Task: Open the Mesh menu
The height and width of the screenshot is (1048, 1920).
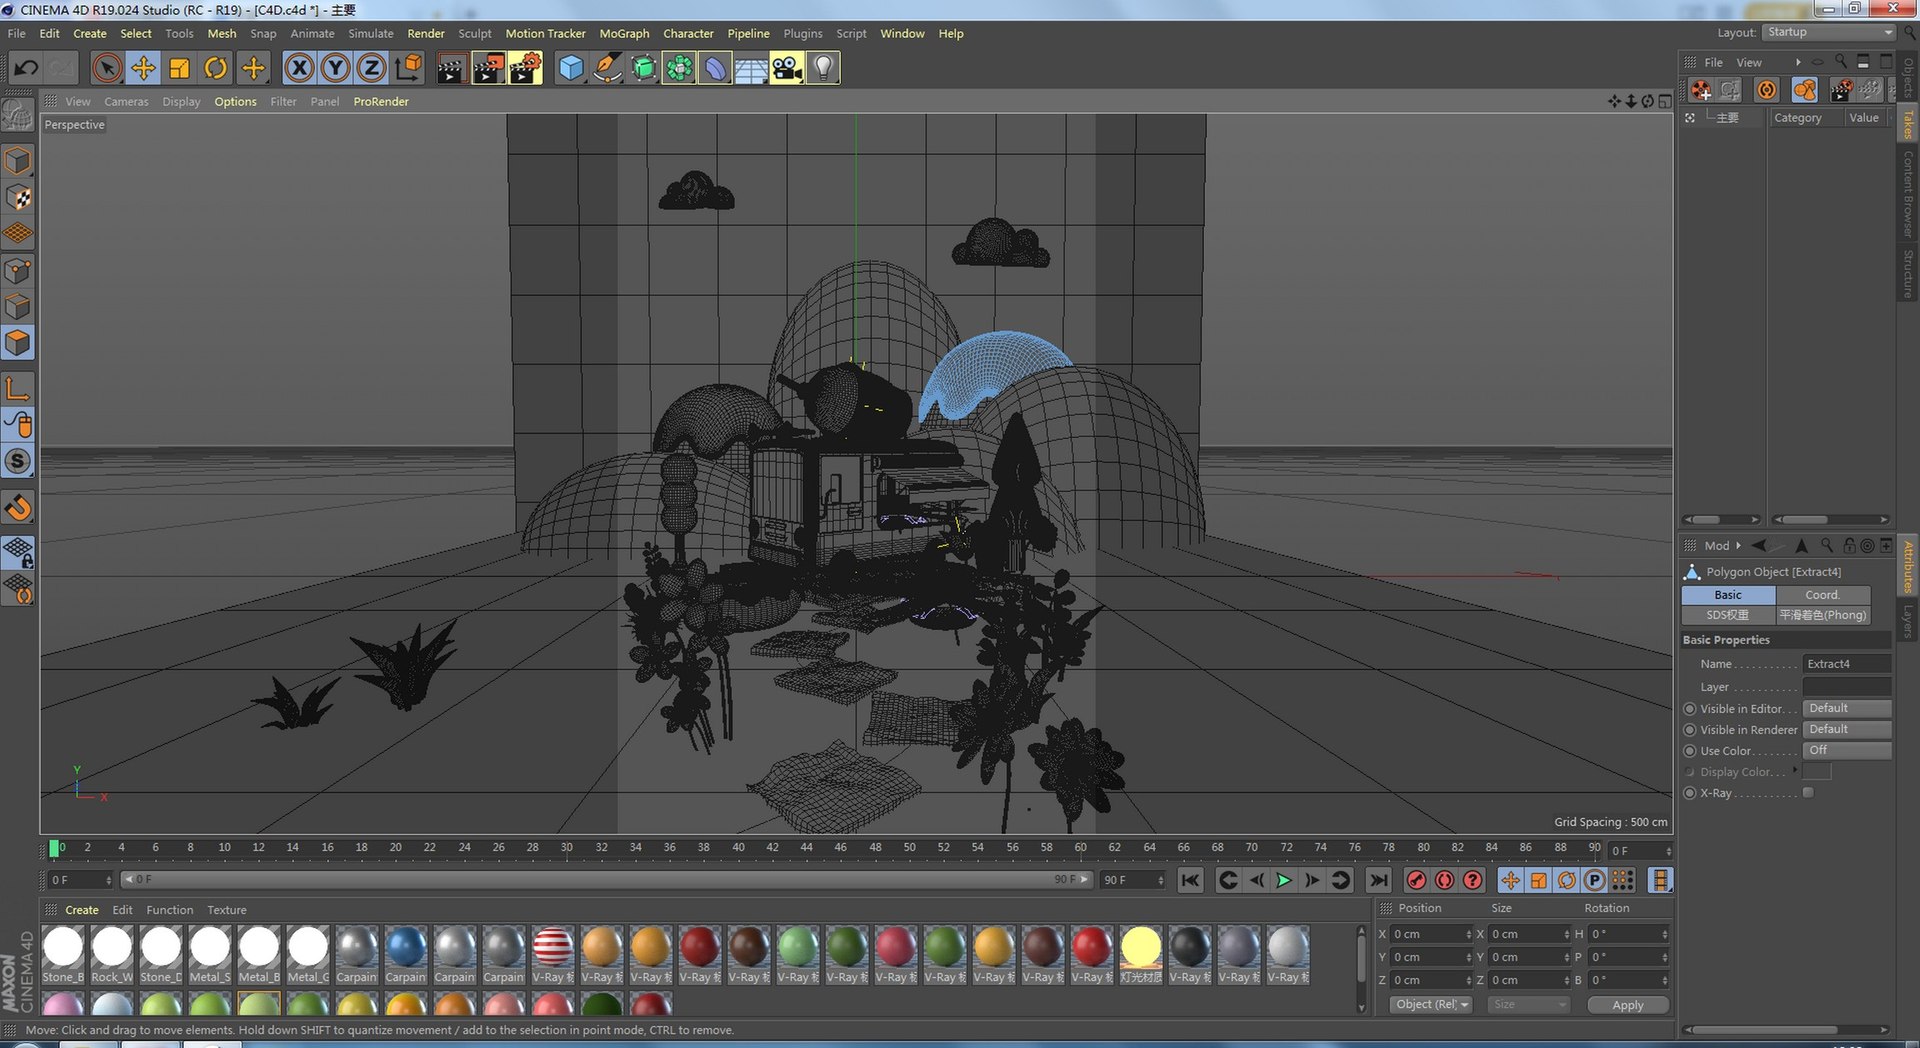Action: coord(222,33)
